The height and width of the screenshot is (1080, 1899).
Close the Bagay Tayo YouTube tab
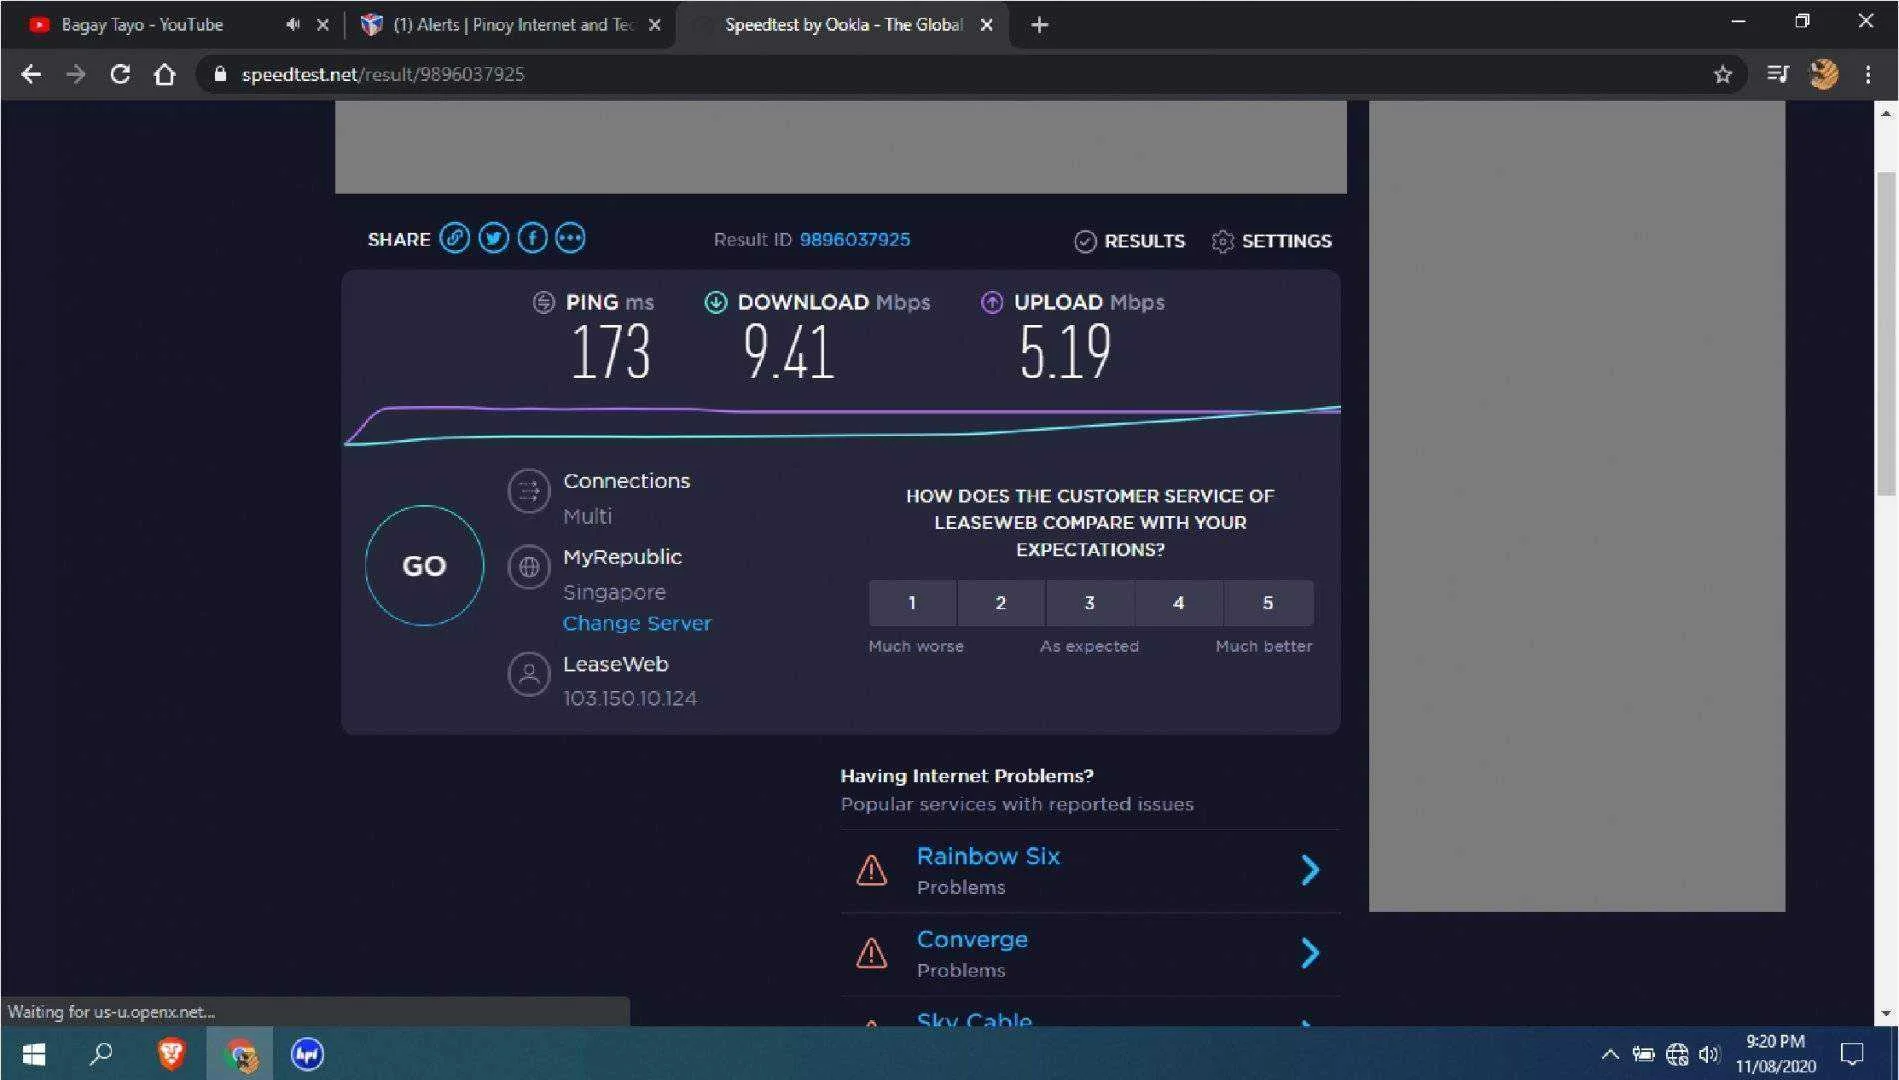pyautogui.click(x=322, y=25)
